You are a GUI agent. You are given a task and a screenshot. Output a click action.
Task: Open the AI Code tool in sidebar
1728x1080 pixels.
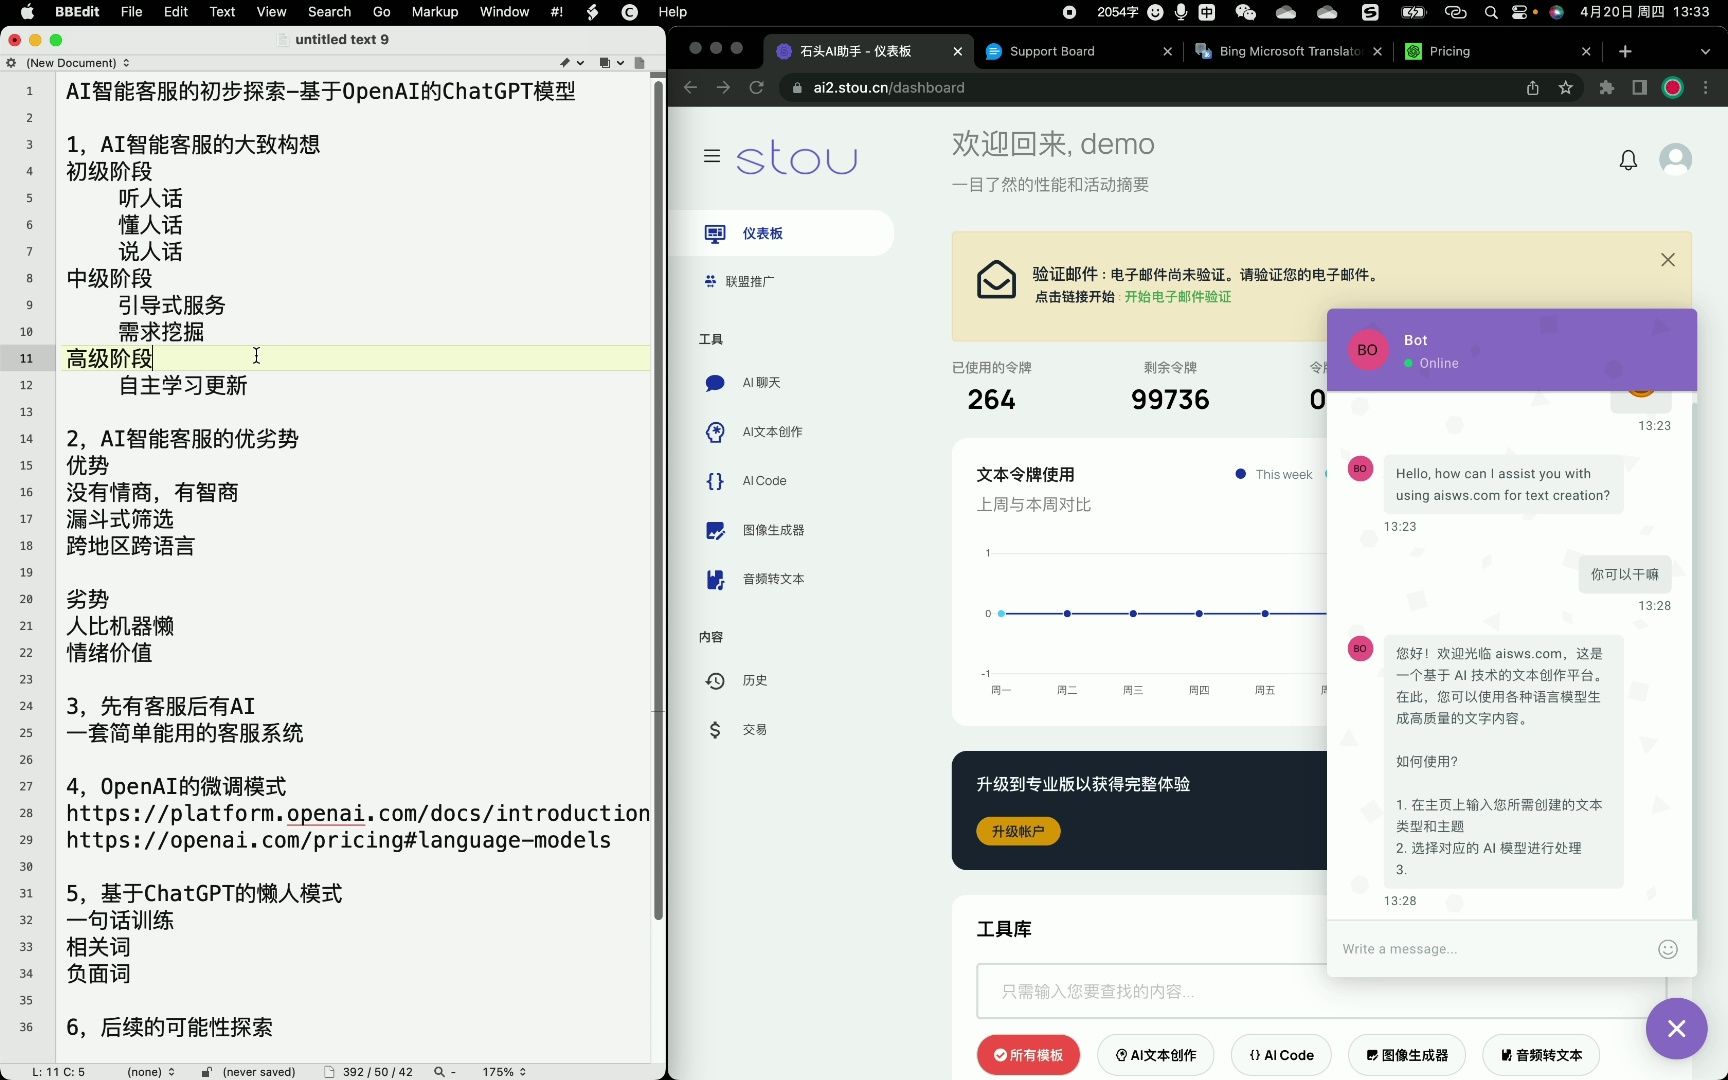point(746,481)
